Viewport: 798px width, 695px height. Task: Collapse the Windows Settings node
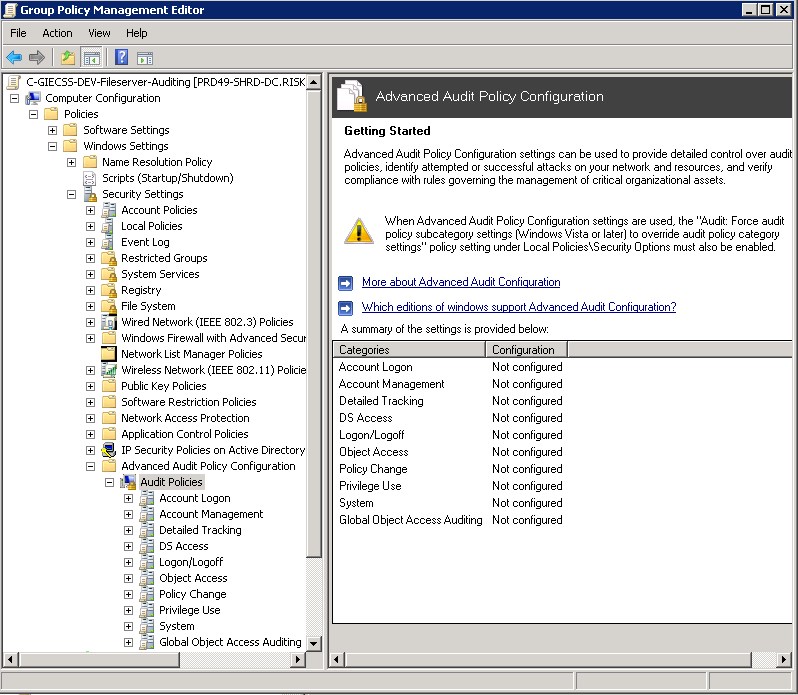tap(52, 146)
